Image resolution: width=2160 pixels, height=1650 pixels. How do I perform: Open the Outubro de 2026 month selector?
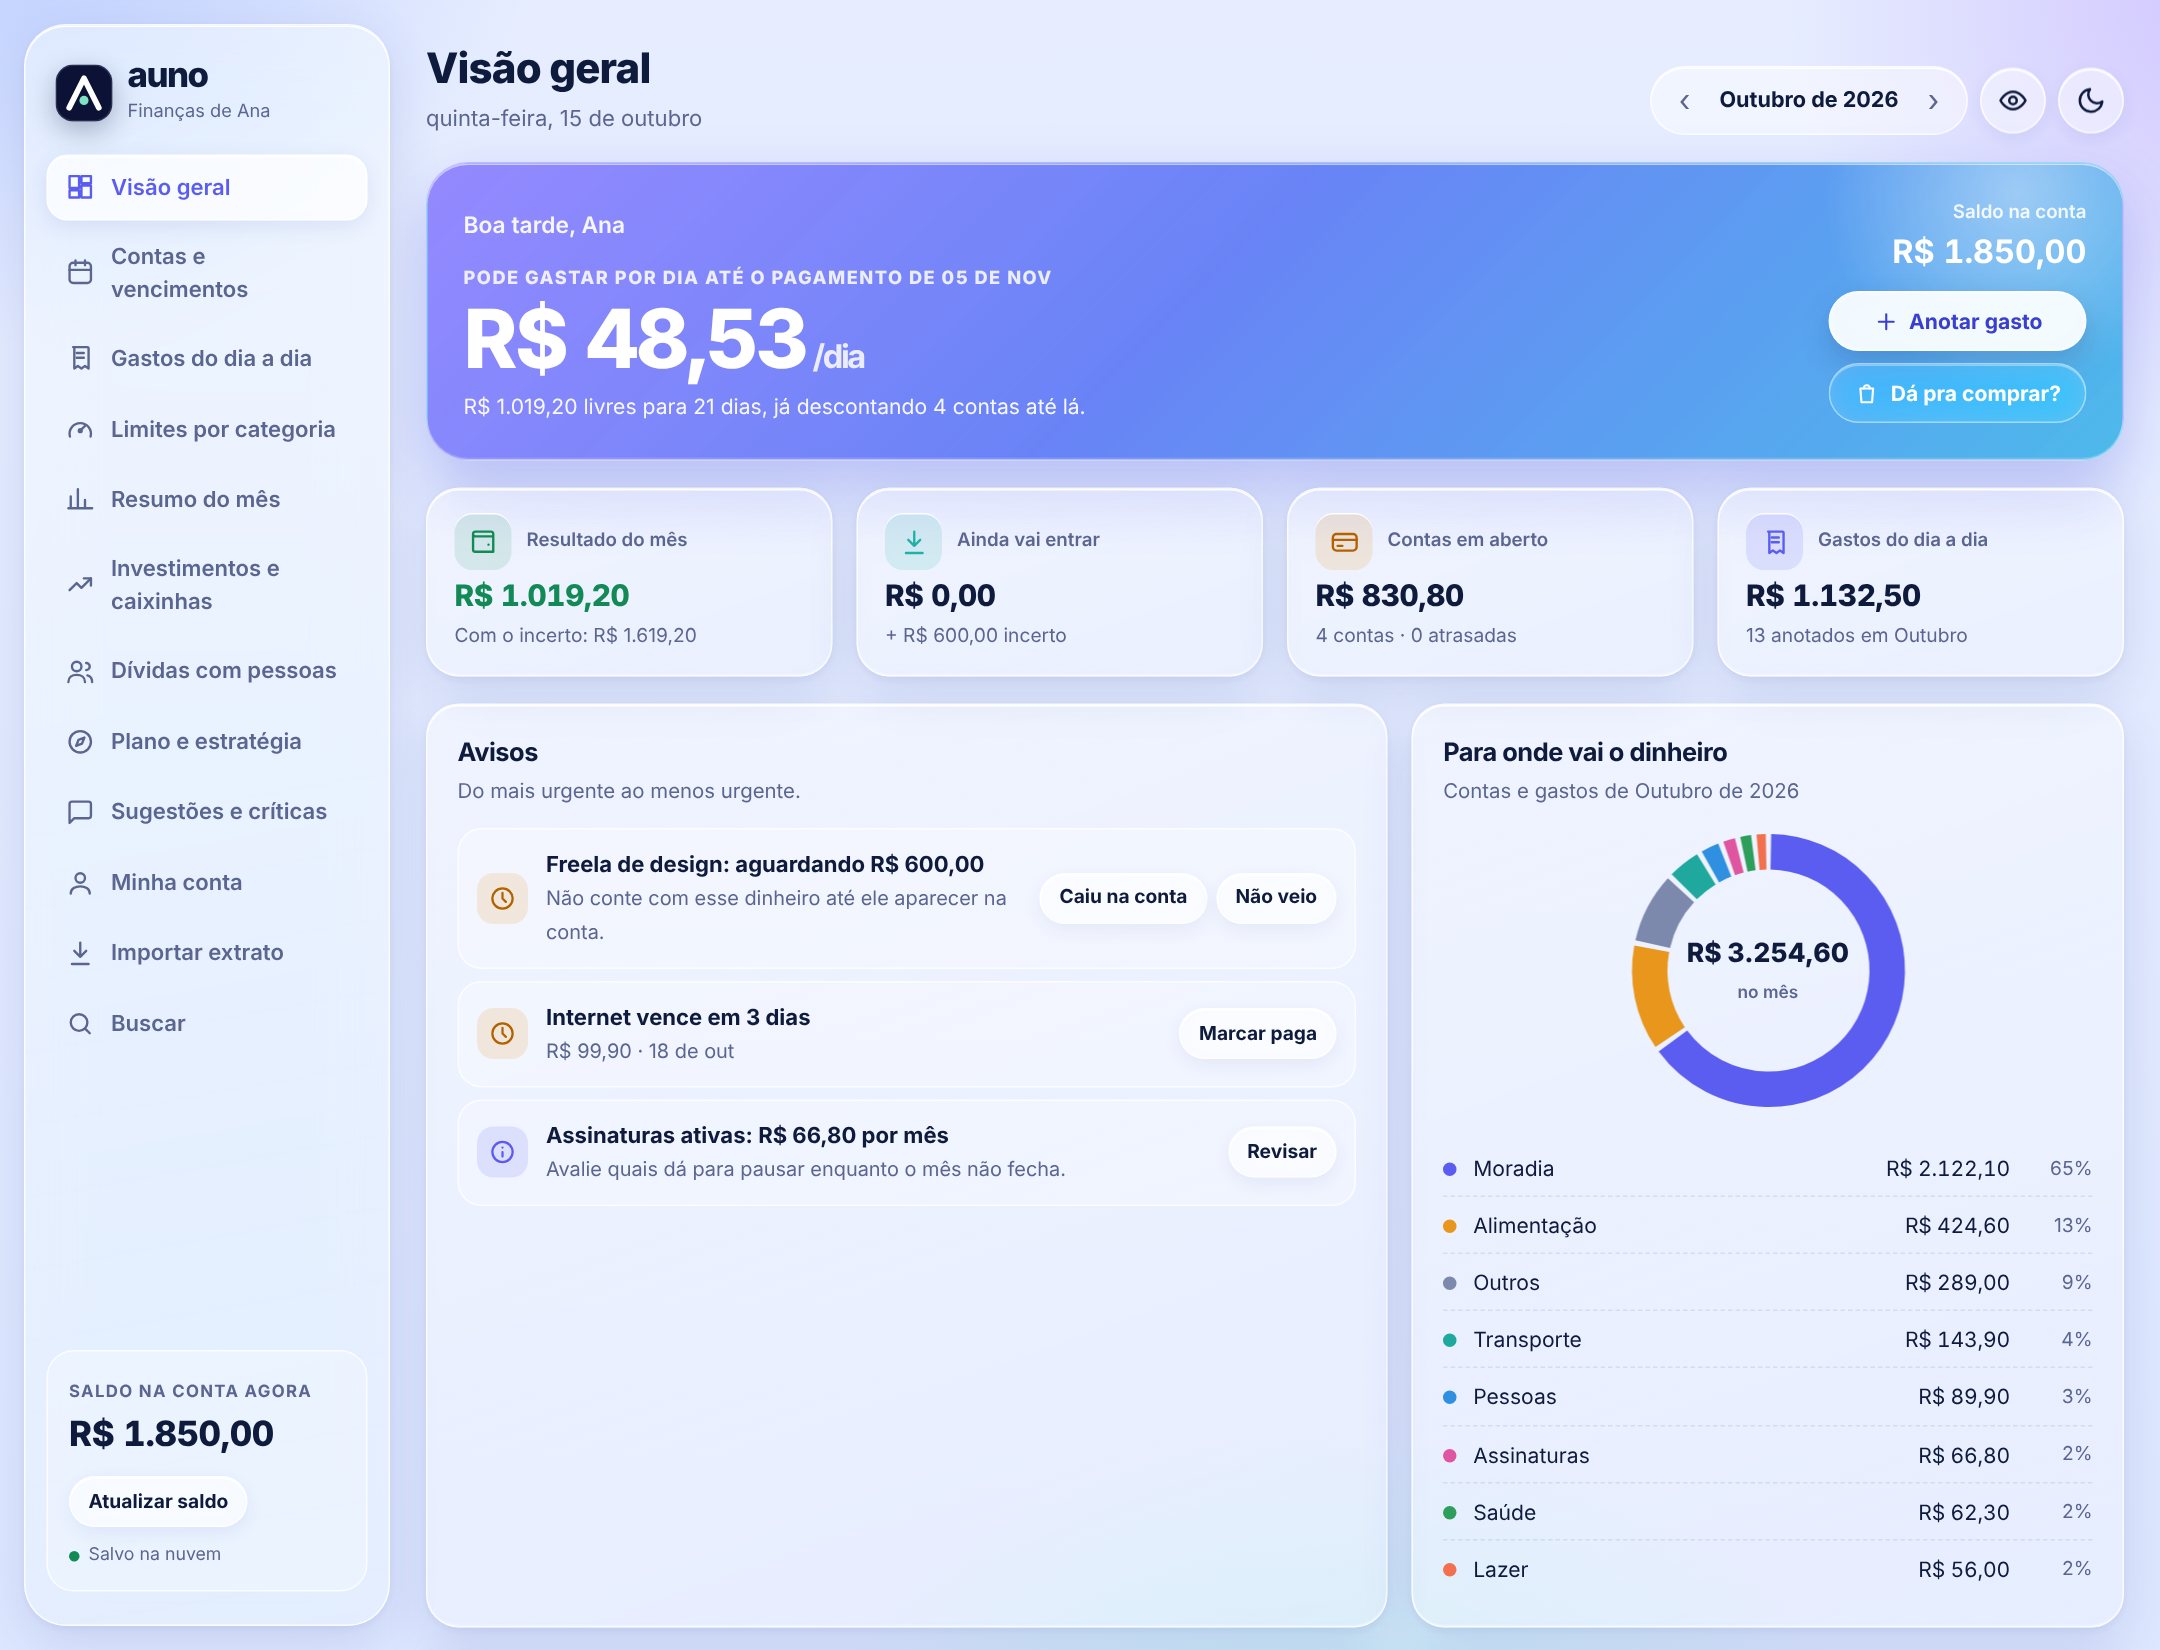pyautogui.click(x=1808, y=100)
